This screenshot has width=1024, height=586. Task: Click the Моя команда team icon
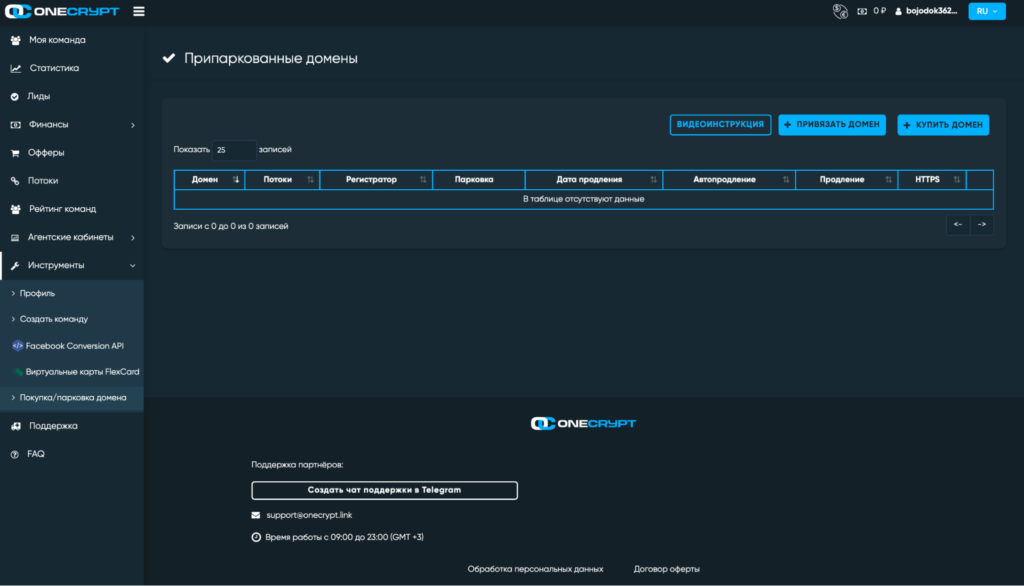[x=16, y=41]
